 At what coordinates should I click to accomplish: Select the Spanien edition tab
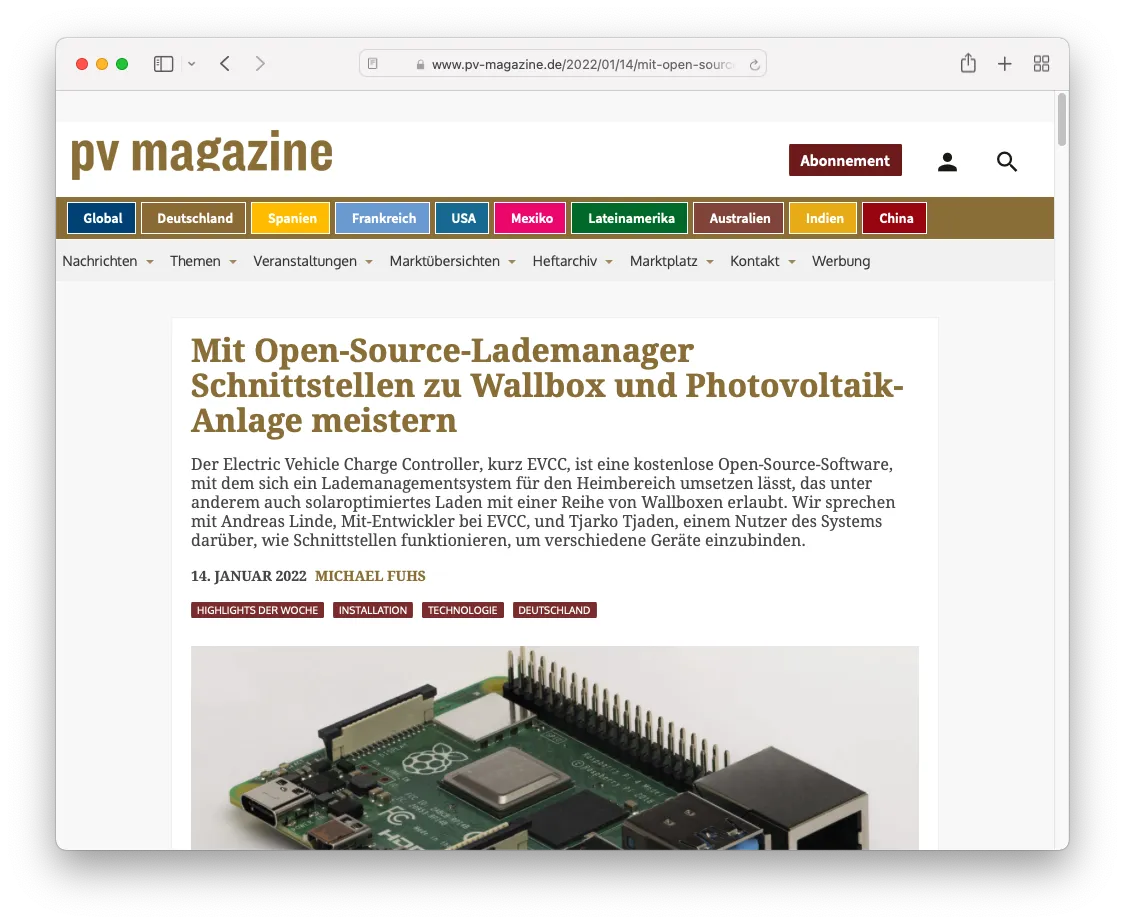click(x=291, y=218)
